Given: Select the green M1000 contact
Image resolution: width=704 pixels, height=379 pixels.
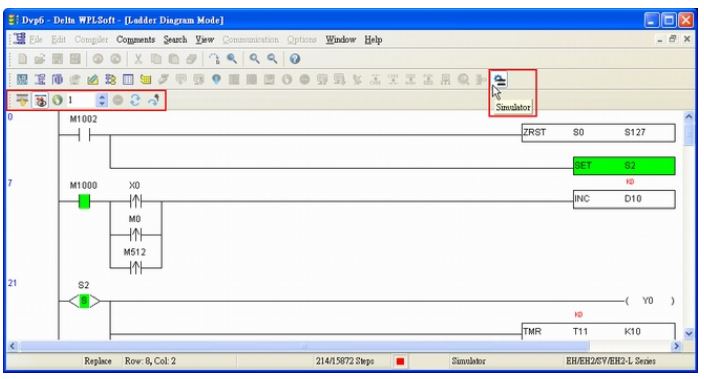Looking at the screenshot, I should coord(84,201).
